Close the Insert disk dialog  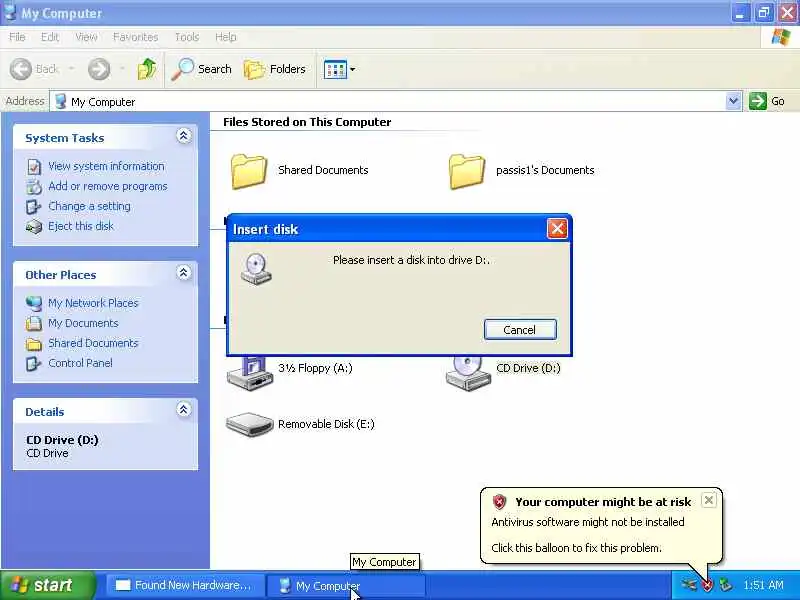[x=557, y=229]
